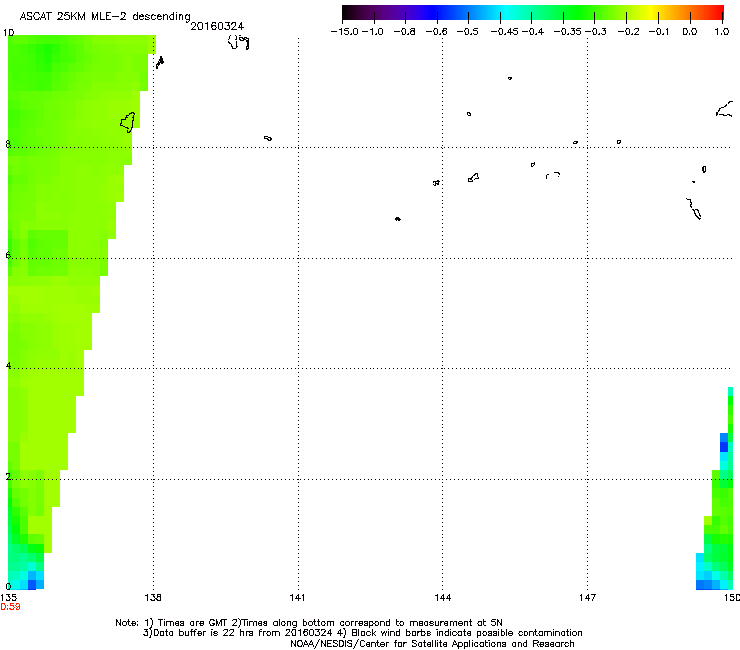Click the latitude axis label 4

8,366
